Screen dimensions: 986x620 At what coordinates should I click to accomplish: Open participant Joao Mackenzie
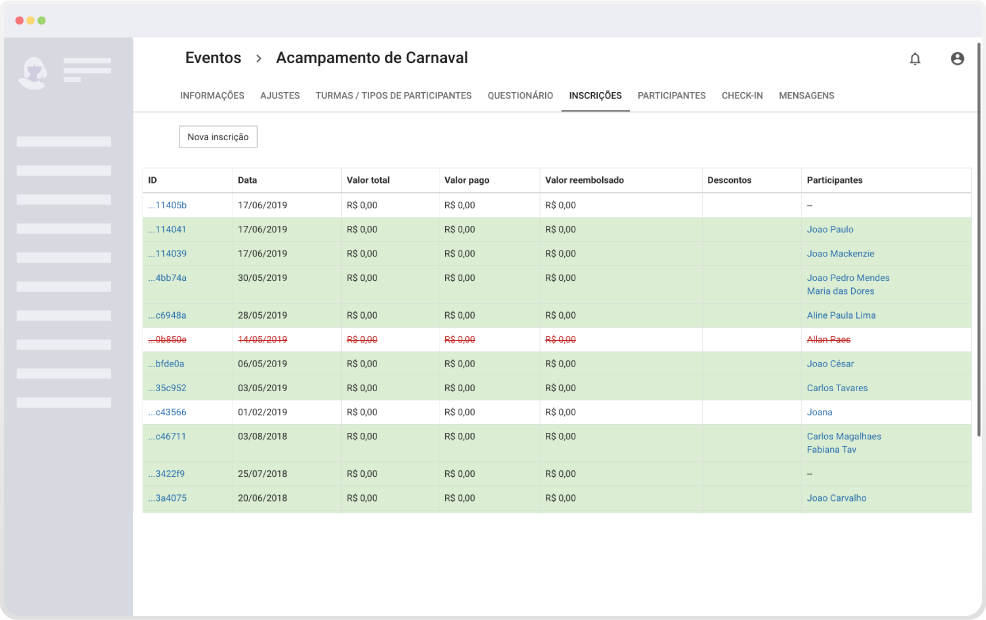pyautogui.click(x=840, y=254)
